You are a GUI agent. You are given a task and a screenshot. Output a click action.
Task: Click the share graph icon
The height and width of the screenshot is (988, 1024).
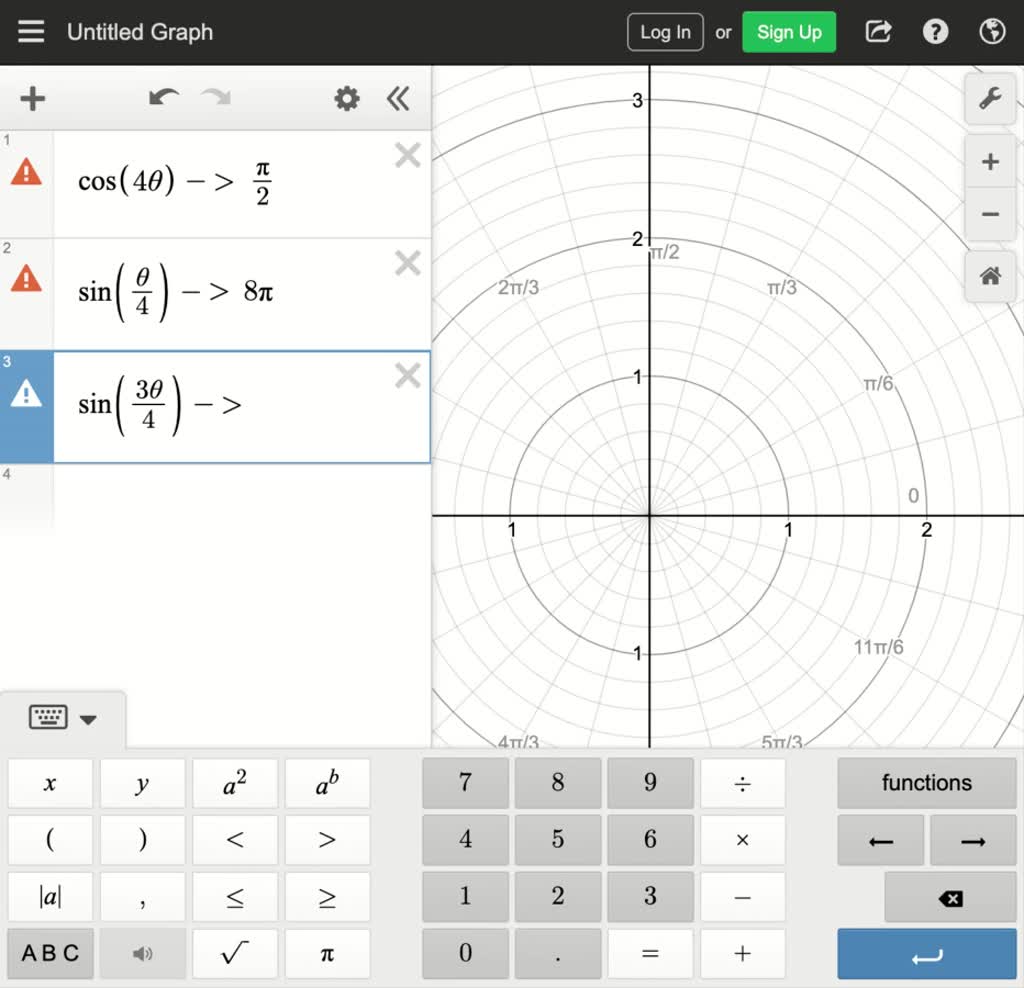[x=878, y=32]
